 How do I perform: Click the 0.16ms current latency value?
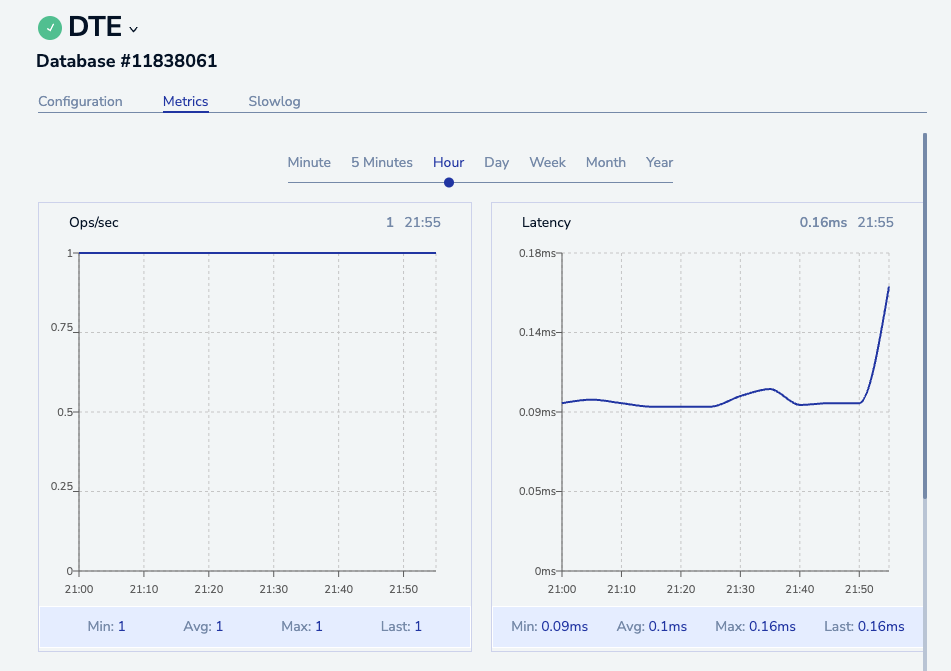(x=823, y=223)
